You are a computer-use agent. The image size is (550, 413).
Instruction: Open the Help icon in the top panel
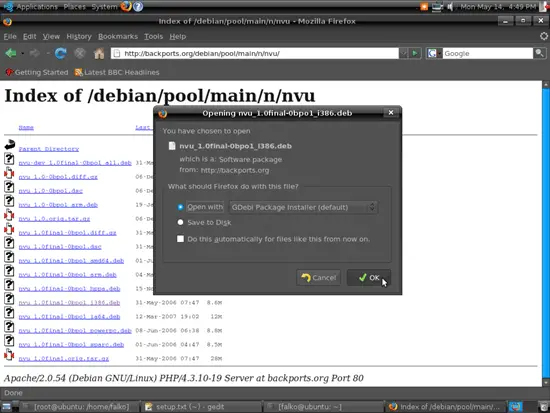click(138, 6)
